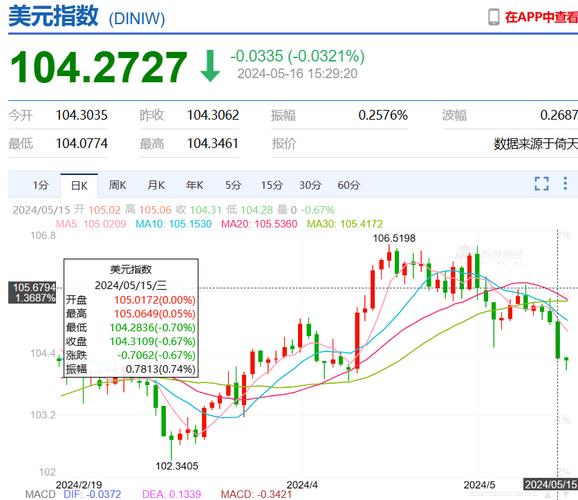Click the DIF: -0.0372 indicator
The width and height of the screenshot is (578, 500).
click(x=92, y=494)
